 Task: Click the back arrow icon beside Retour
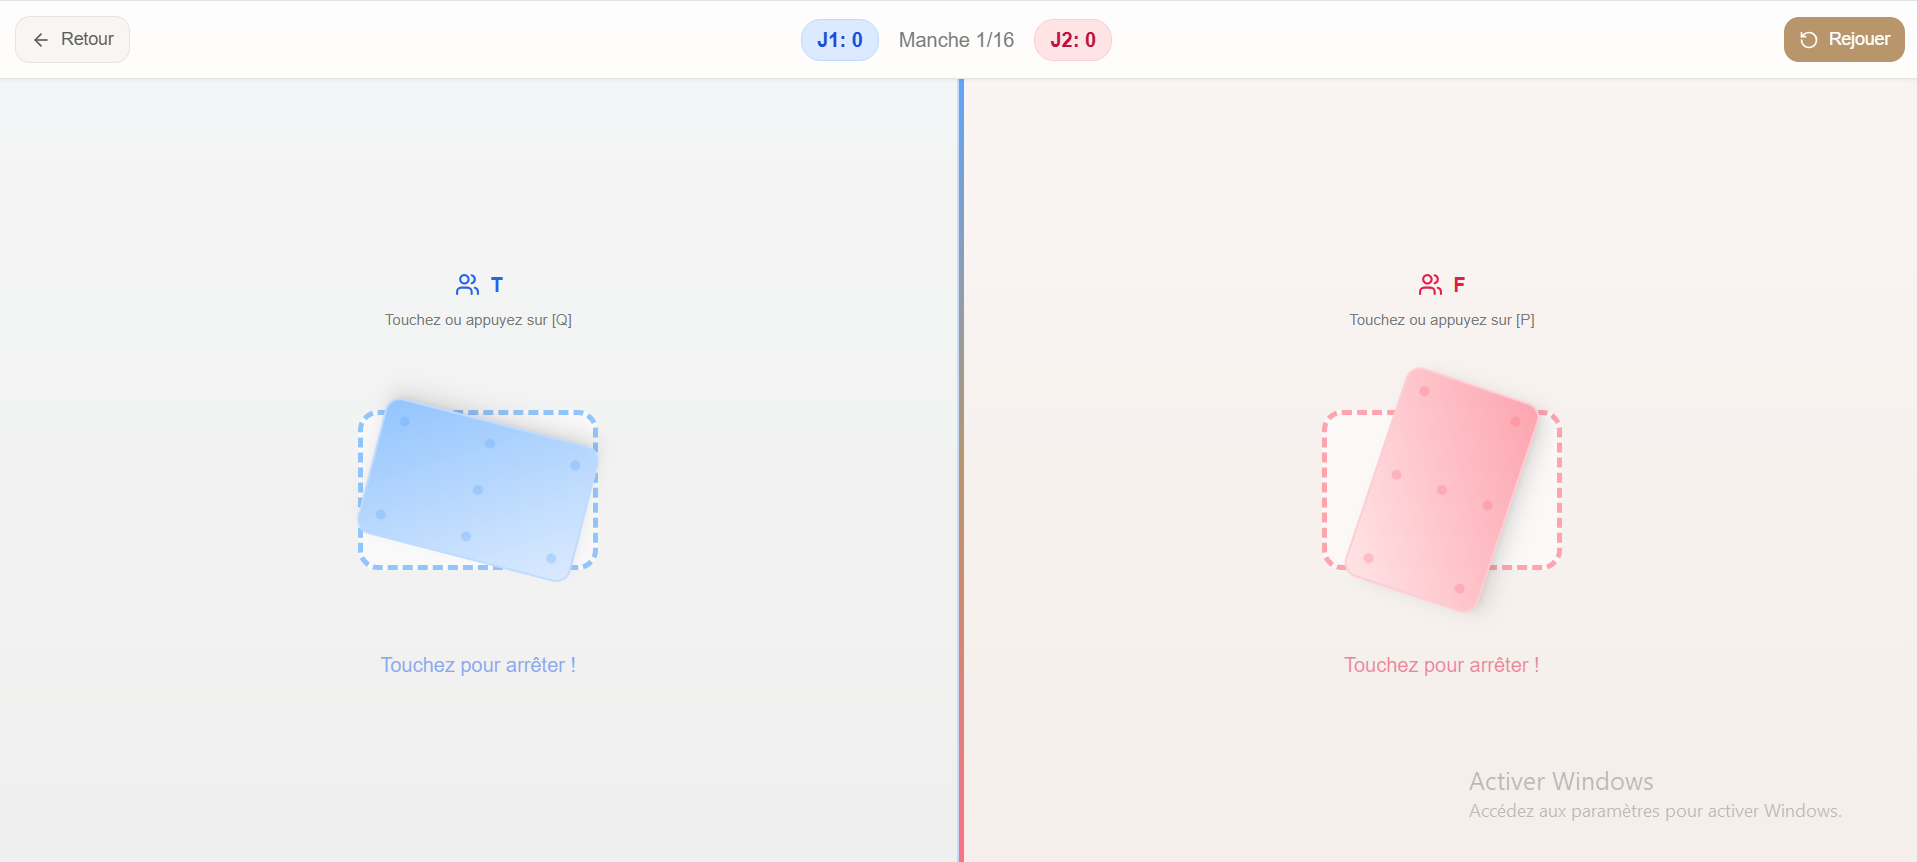pyautogui.click(x=41, y=40)
